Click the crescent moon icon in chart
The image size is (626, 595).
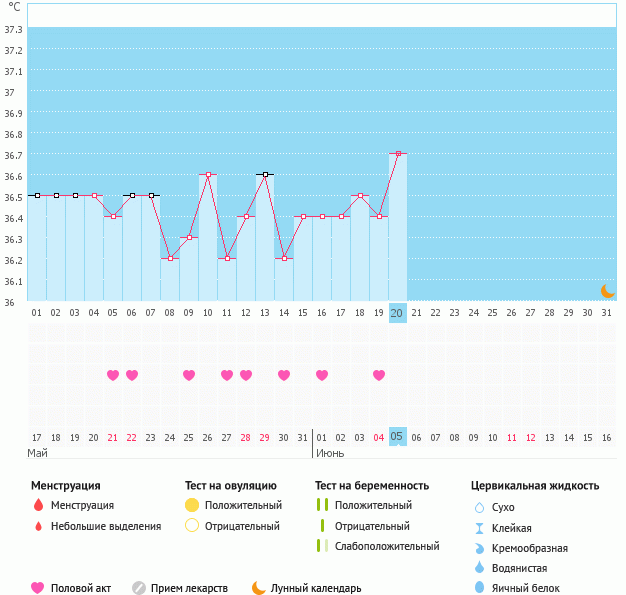pos(607,290)
